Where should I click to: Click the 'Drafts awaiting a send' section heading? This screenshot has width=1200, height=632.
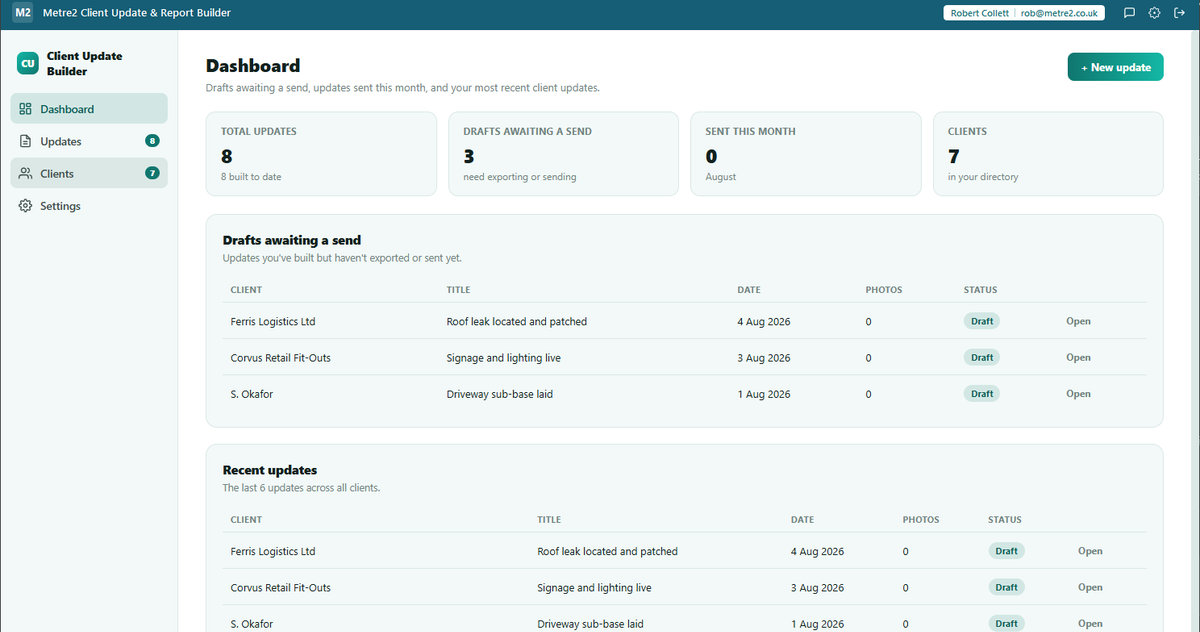click(292, 240)
